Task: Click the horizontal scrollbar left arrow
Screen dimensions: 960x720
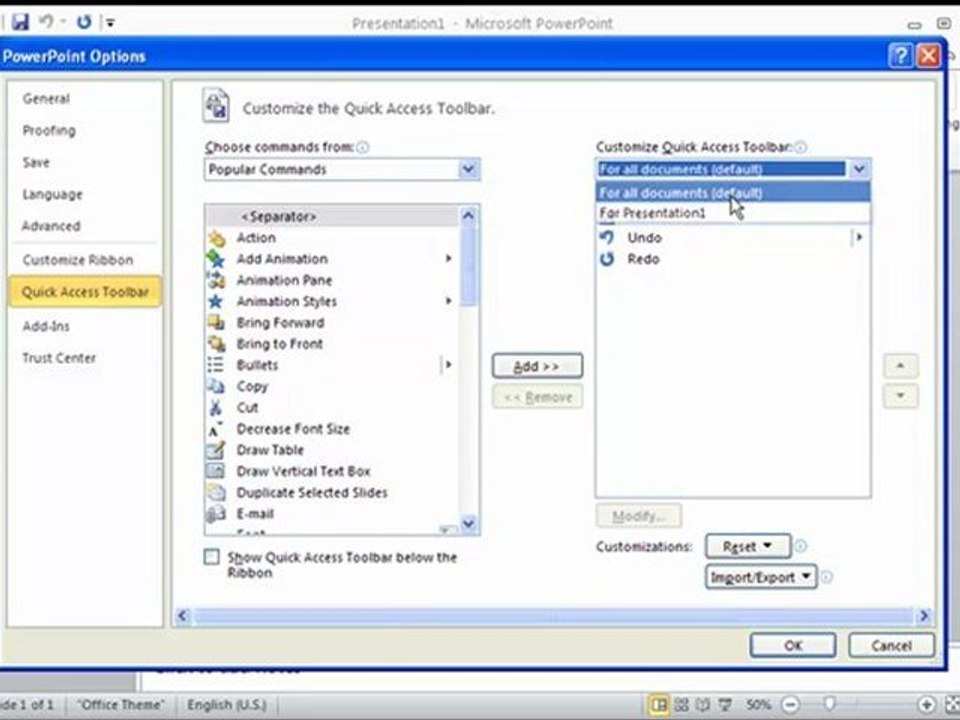Action: [x=182, y=616]
